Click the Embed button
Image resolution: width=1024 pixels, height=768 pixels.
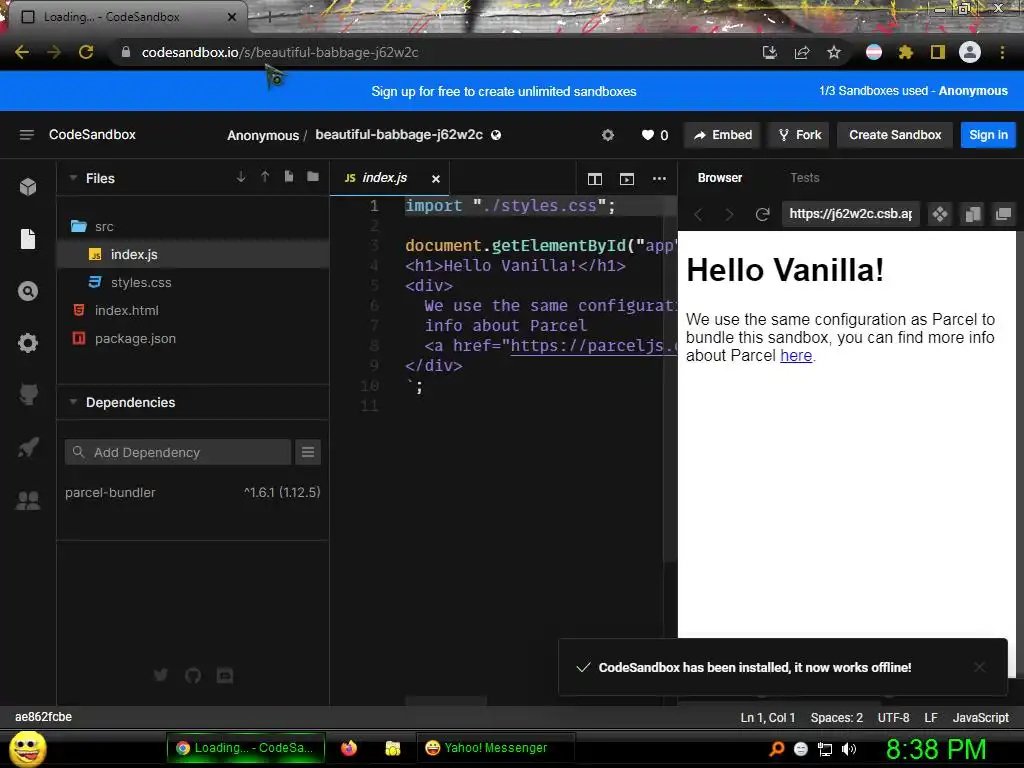click(x=723, y=135)
